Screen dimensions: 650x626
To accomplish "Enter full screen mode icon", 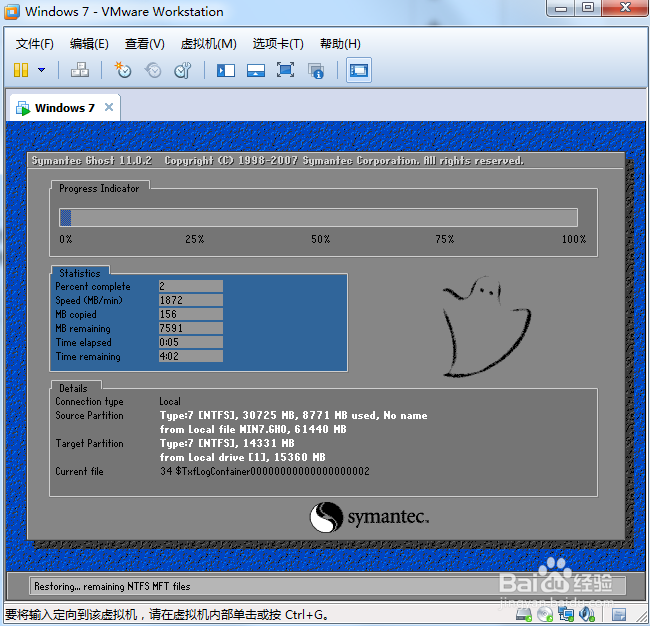I will coord(286,70).
